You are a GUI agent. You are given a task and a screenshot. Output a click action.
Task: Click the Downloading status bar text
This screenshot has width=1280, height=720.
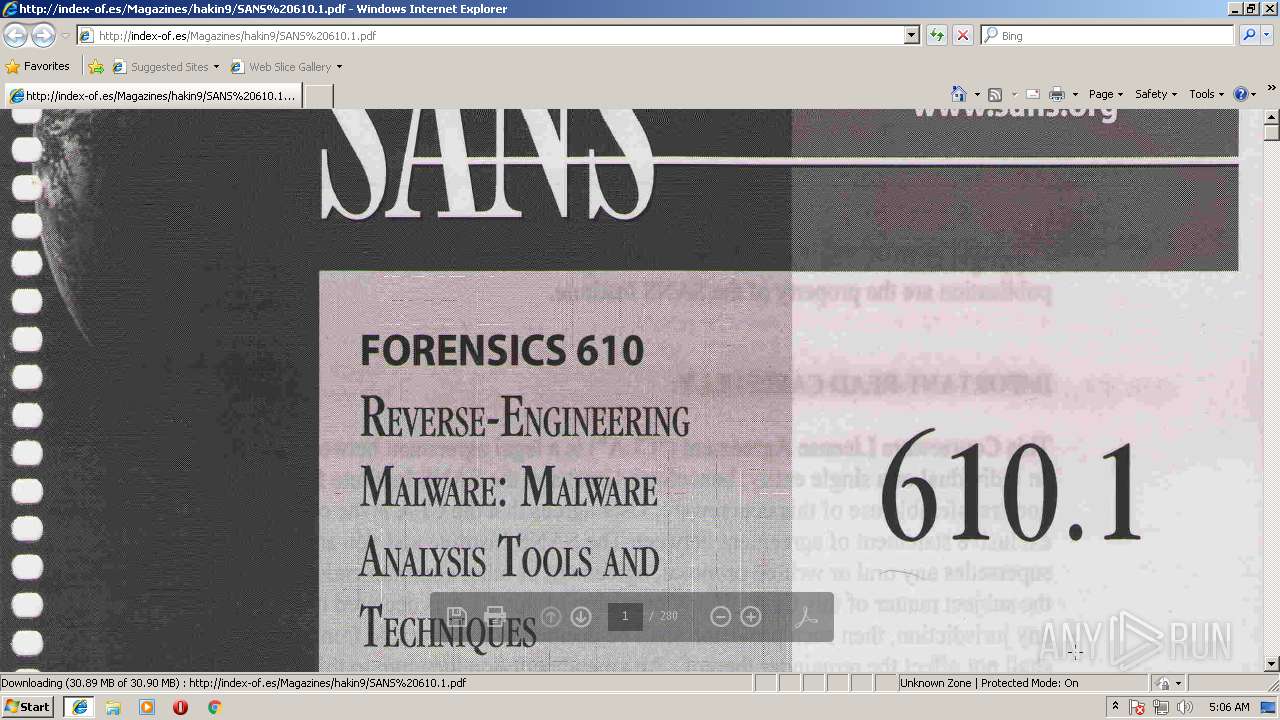click(x=233, y=683)
